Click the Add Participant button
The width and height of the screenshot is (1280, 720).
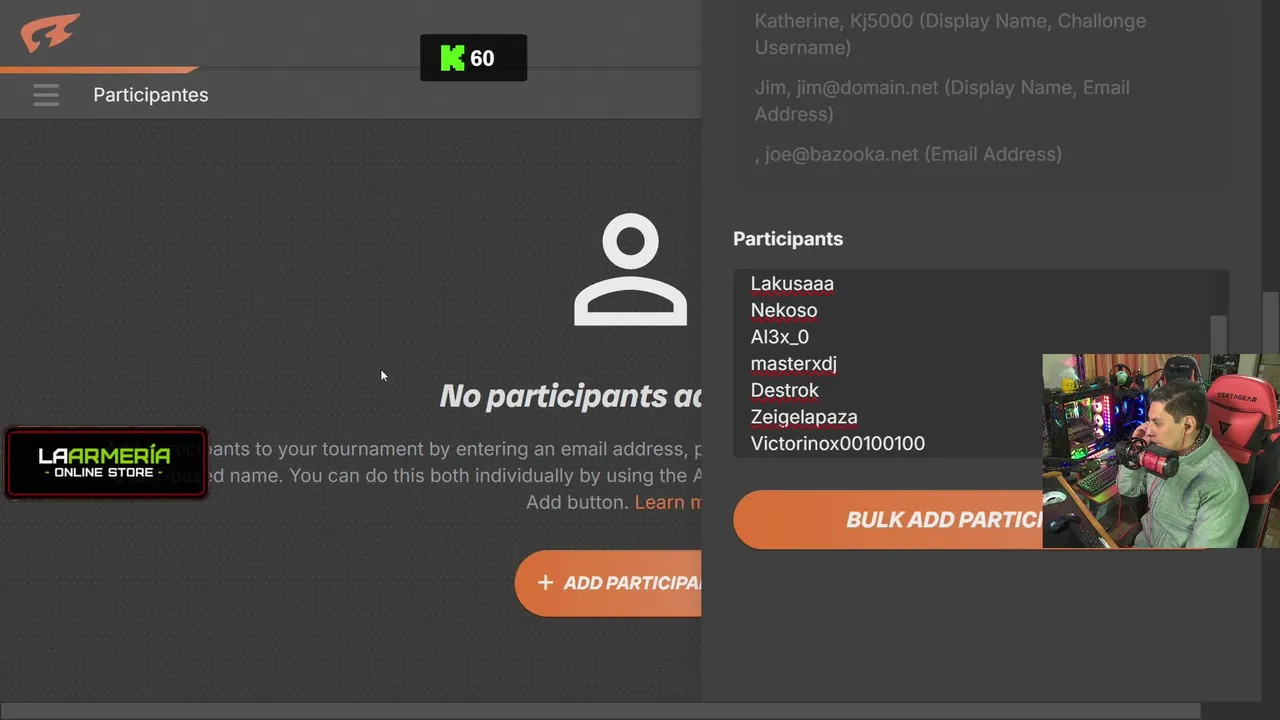tap(608, 583)
